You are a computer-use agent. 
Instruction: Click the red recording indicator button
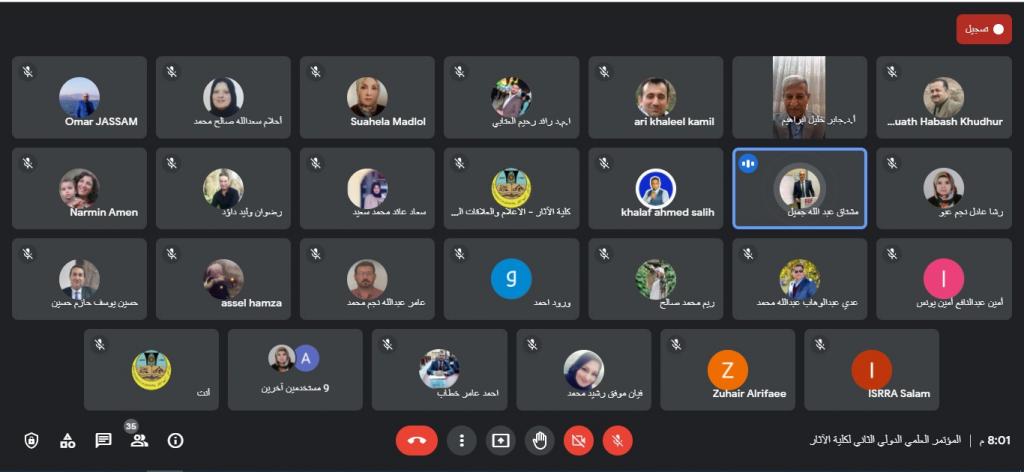(984, 29)
